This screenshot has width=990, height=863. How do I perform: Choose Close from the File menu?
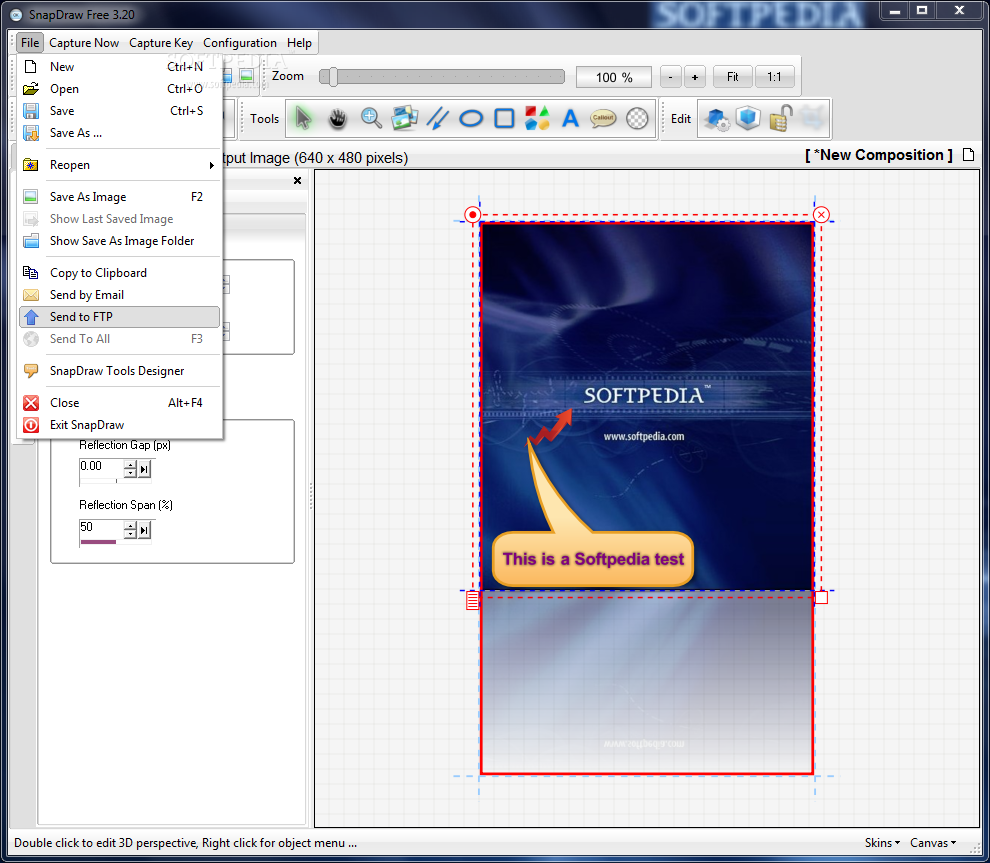pyautogui.click(x=120, y=403)
